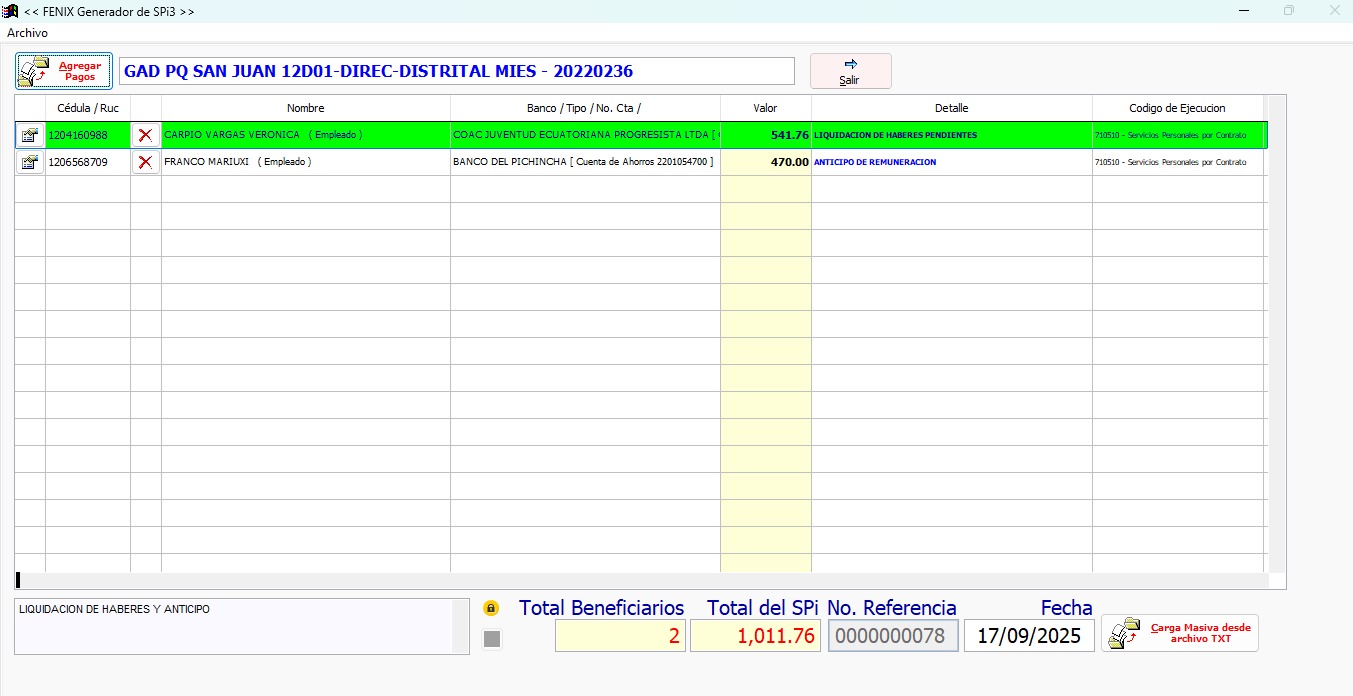Click the Fecha date field
1353x696 pixels.
point(1029,636)
